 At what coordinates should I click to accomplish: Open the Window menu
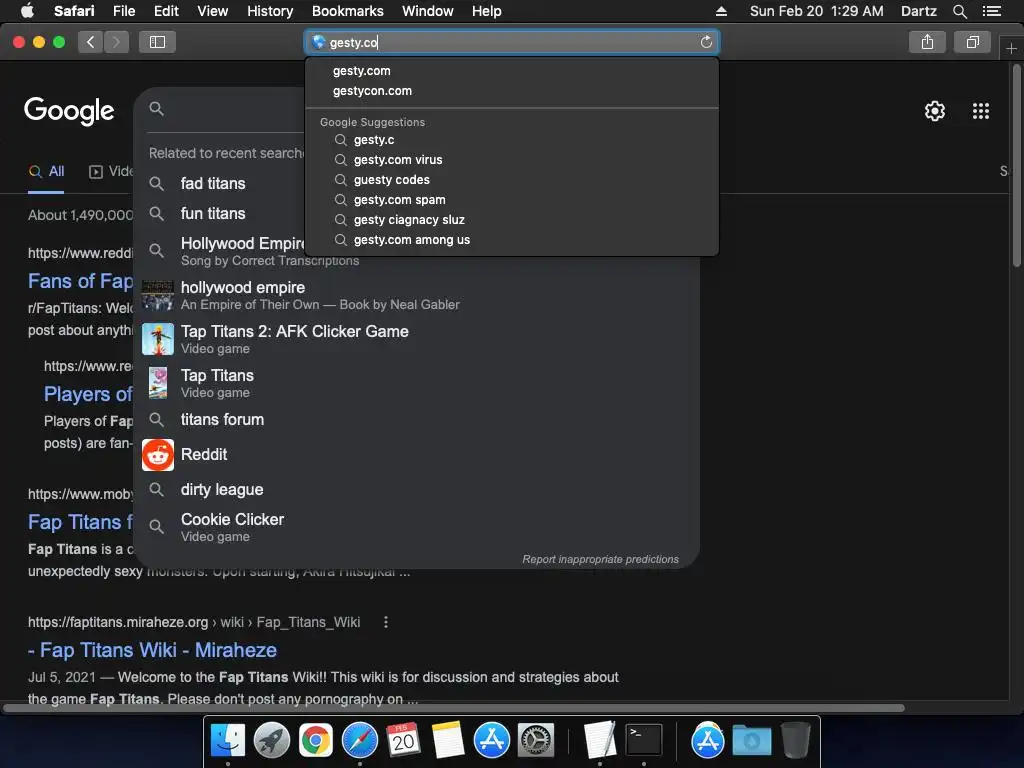pos(428,11)
